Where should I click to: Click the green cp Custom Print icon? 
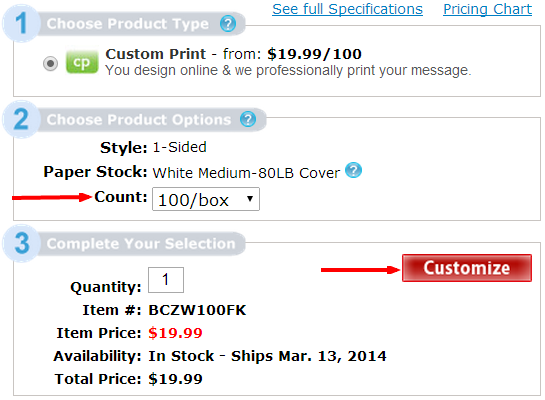click(82, 62)
